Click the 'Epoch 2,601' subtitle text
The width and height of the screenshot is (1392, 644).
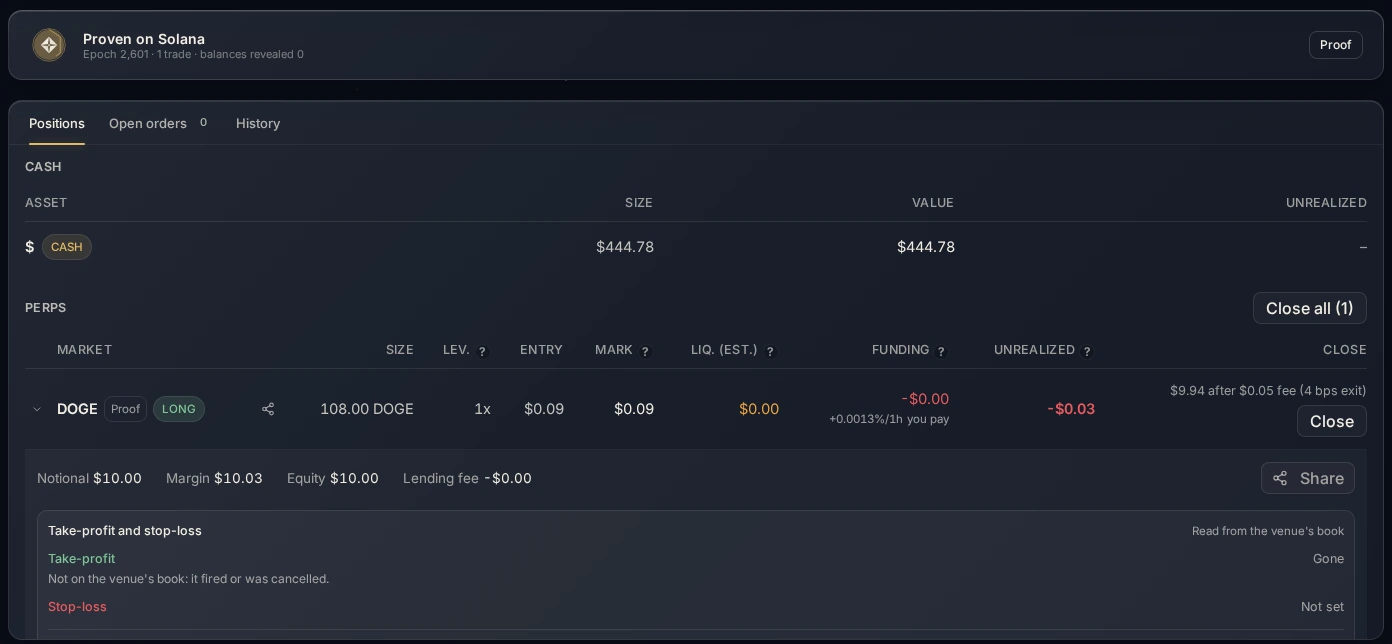tap(115, 54)
